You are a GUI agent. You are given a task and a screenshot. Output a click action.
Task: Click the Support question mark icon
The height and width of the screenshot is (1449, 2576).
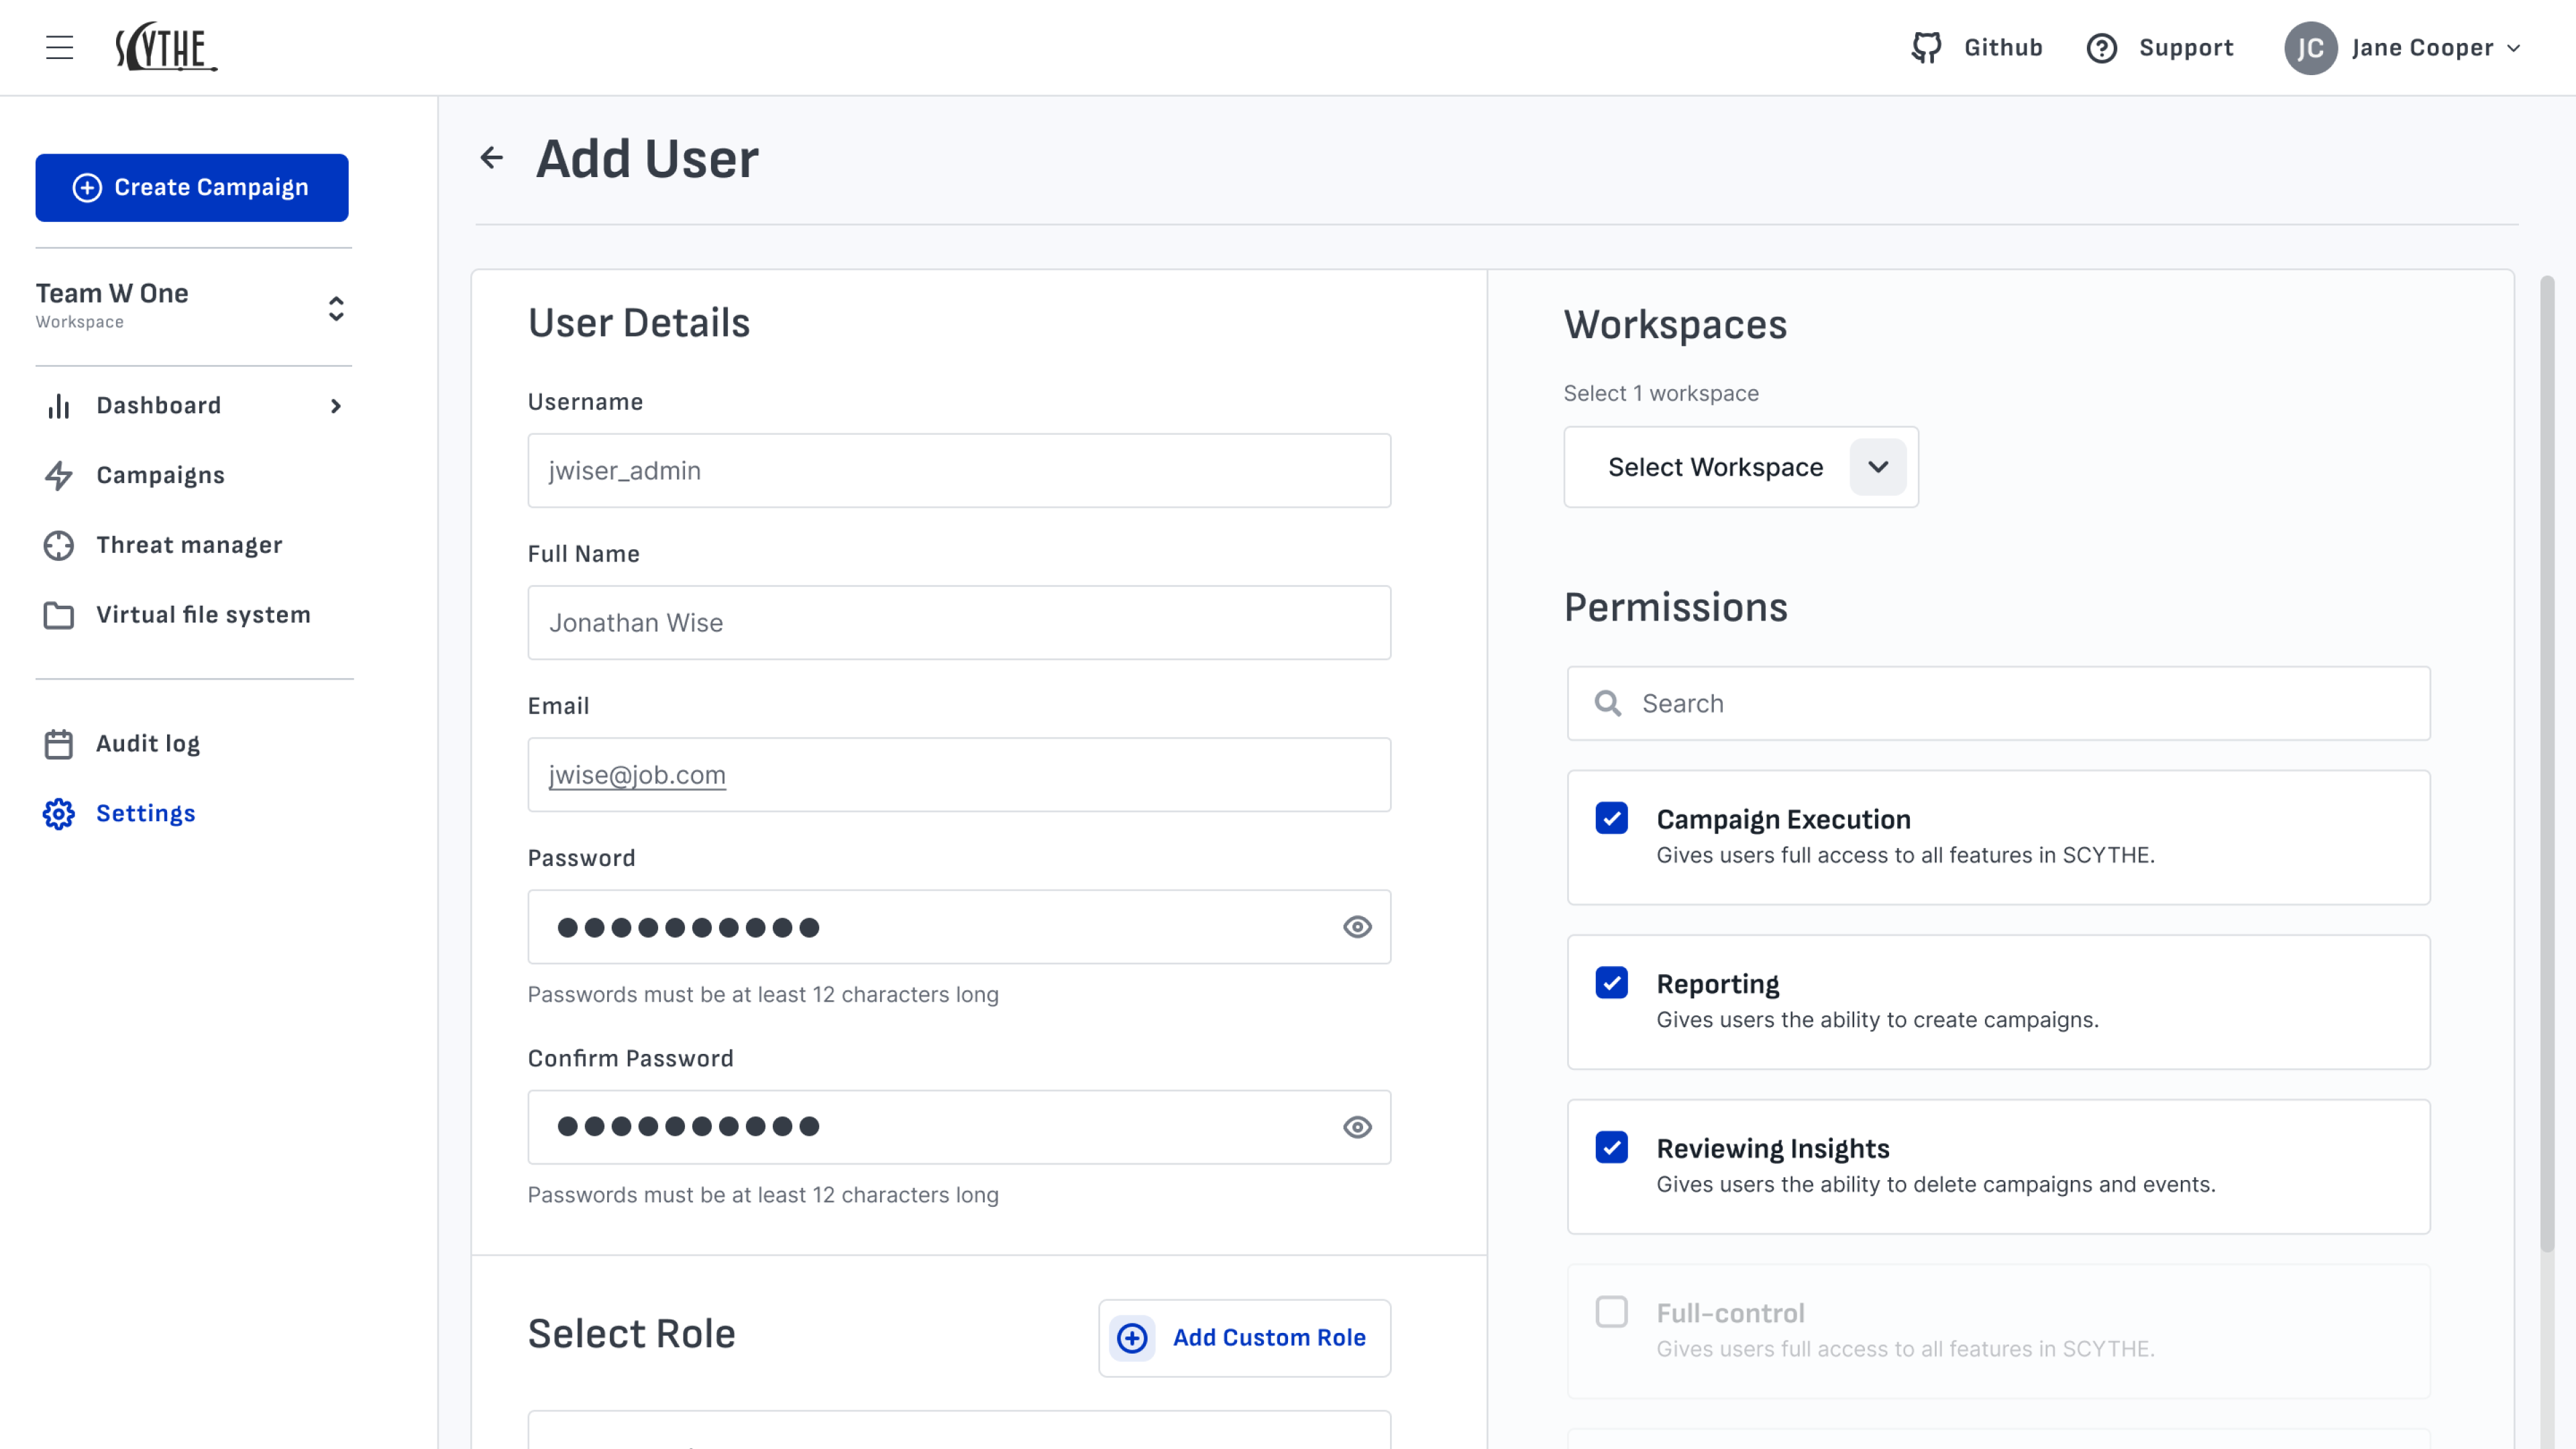(x=2101, y=48)
